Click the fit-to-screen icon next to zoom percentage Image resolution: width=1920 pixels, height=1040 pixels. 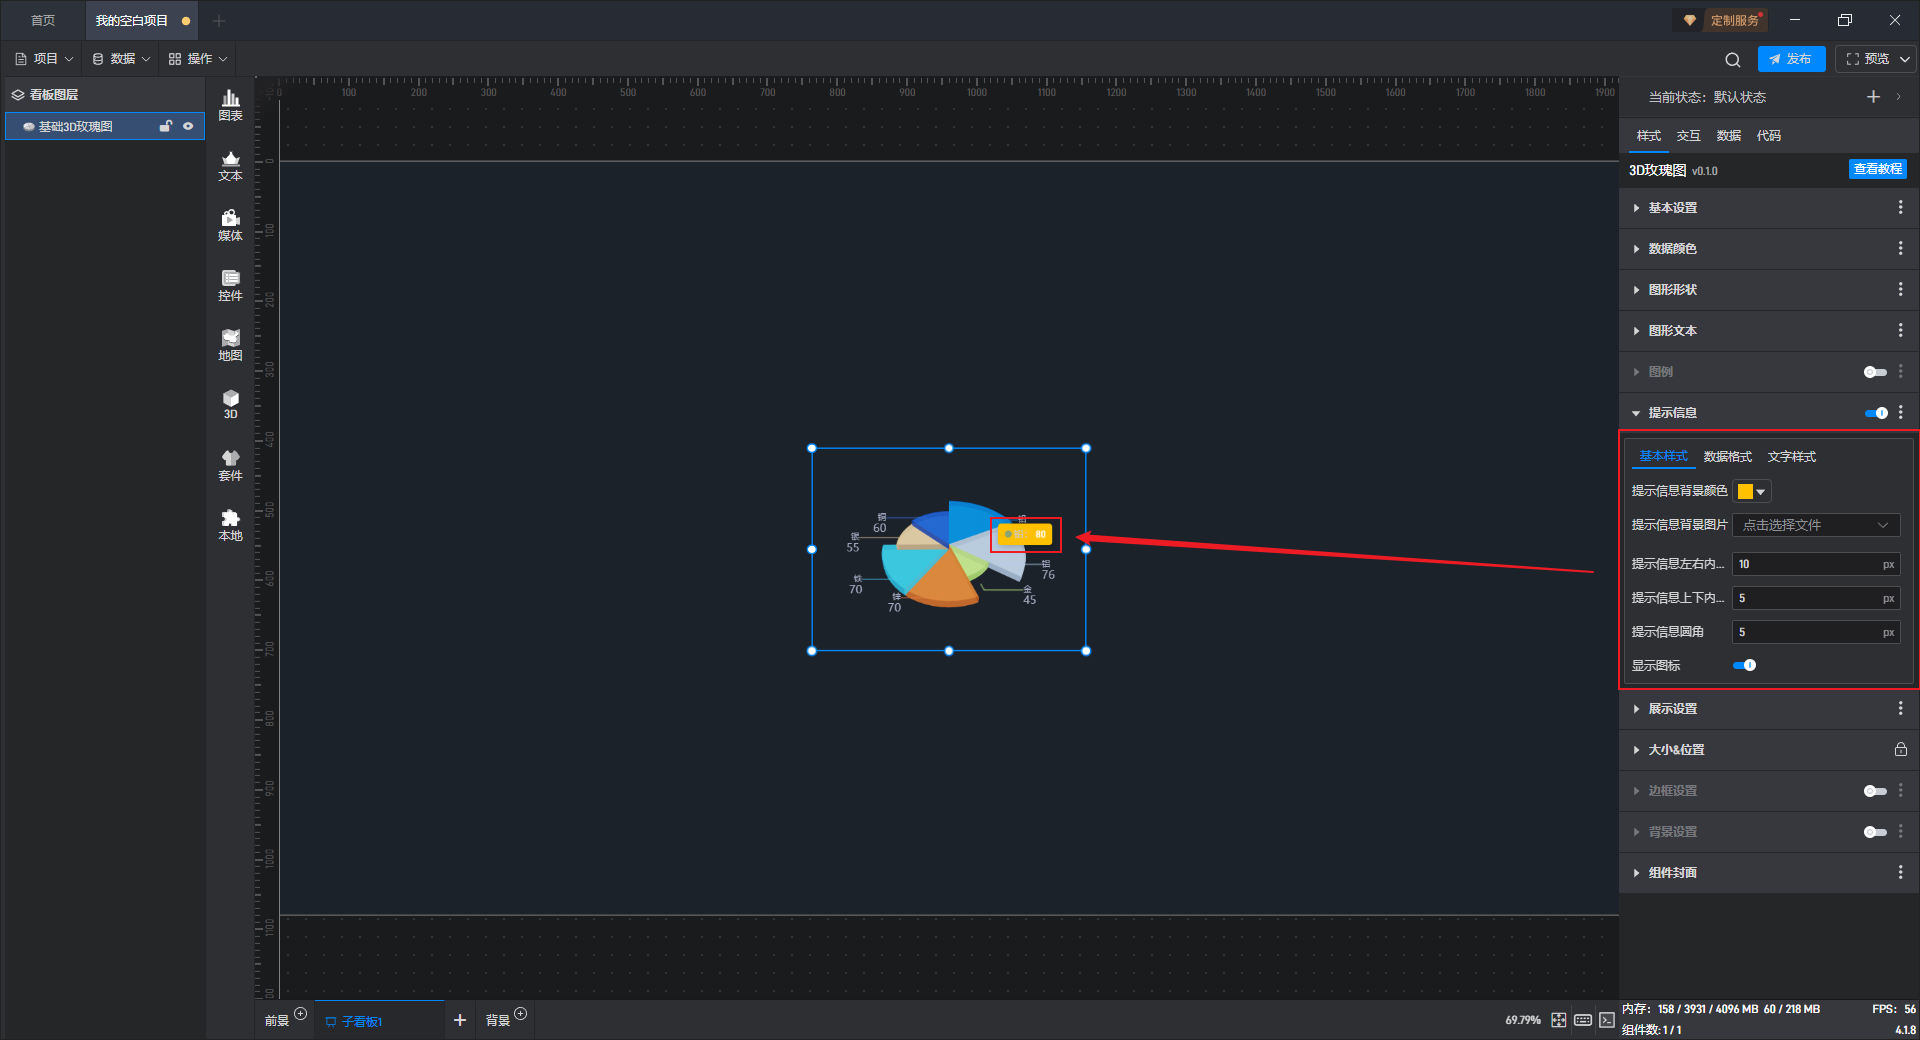tap(1559, 1020)
